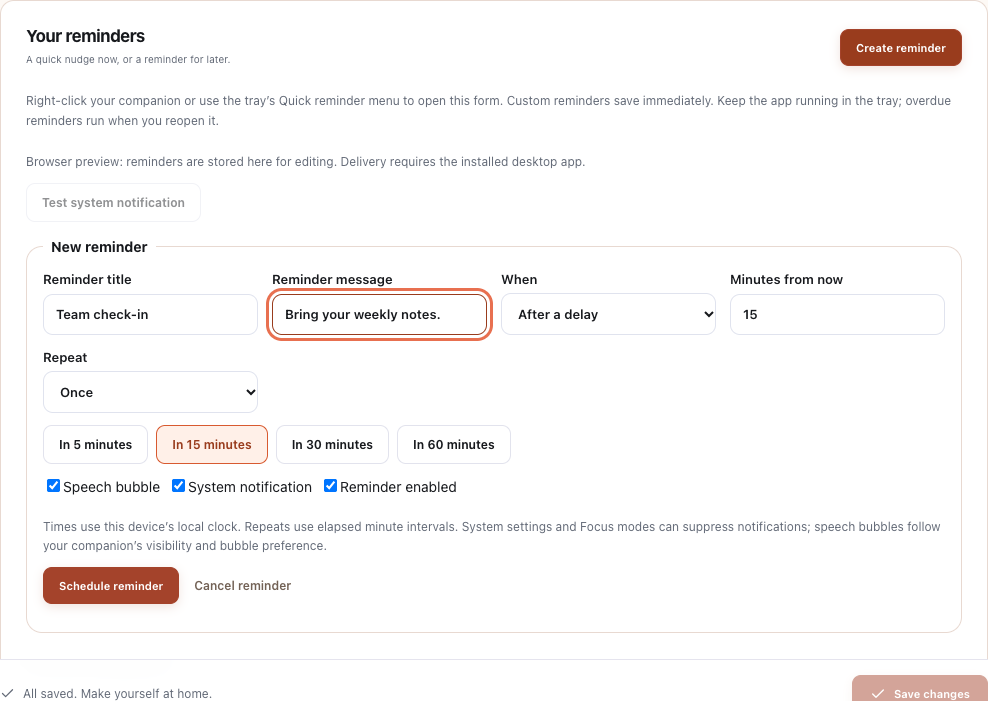This screenshot has width=988, height=701.
Task: Open the When dropdown
Action: click(608, 314)
